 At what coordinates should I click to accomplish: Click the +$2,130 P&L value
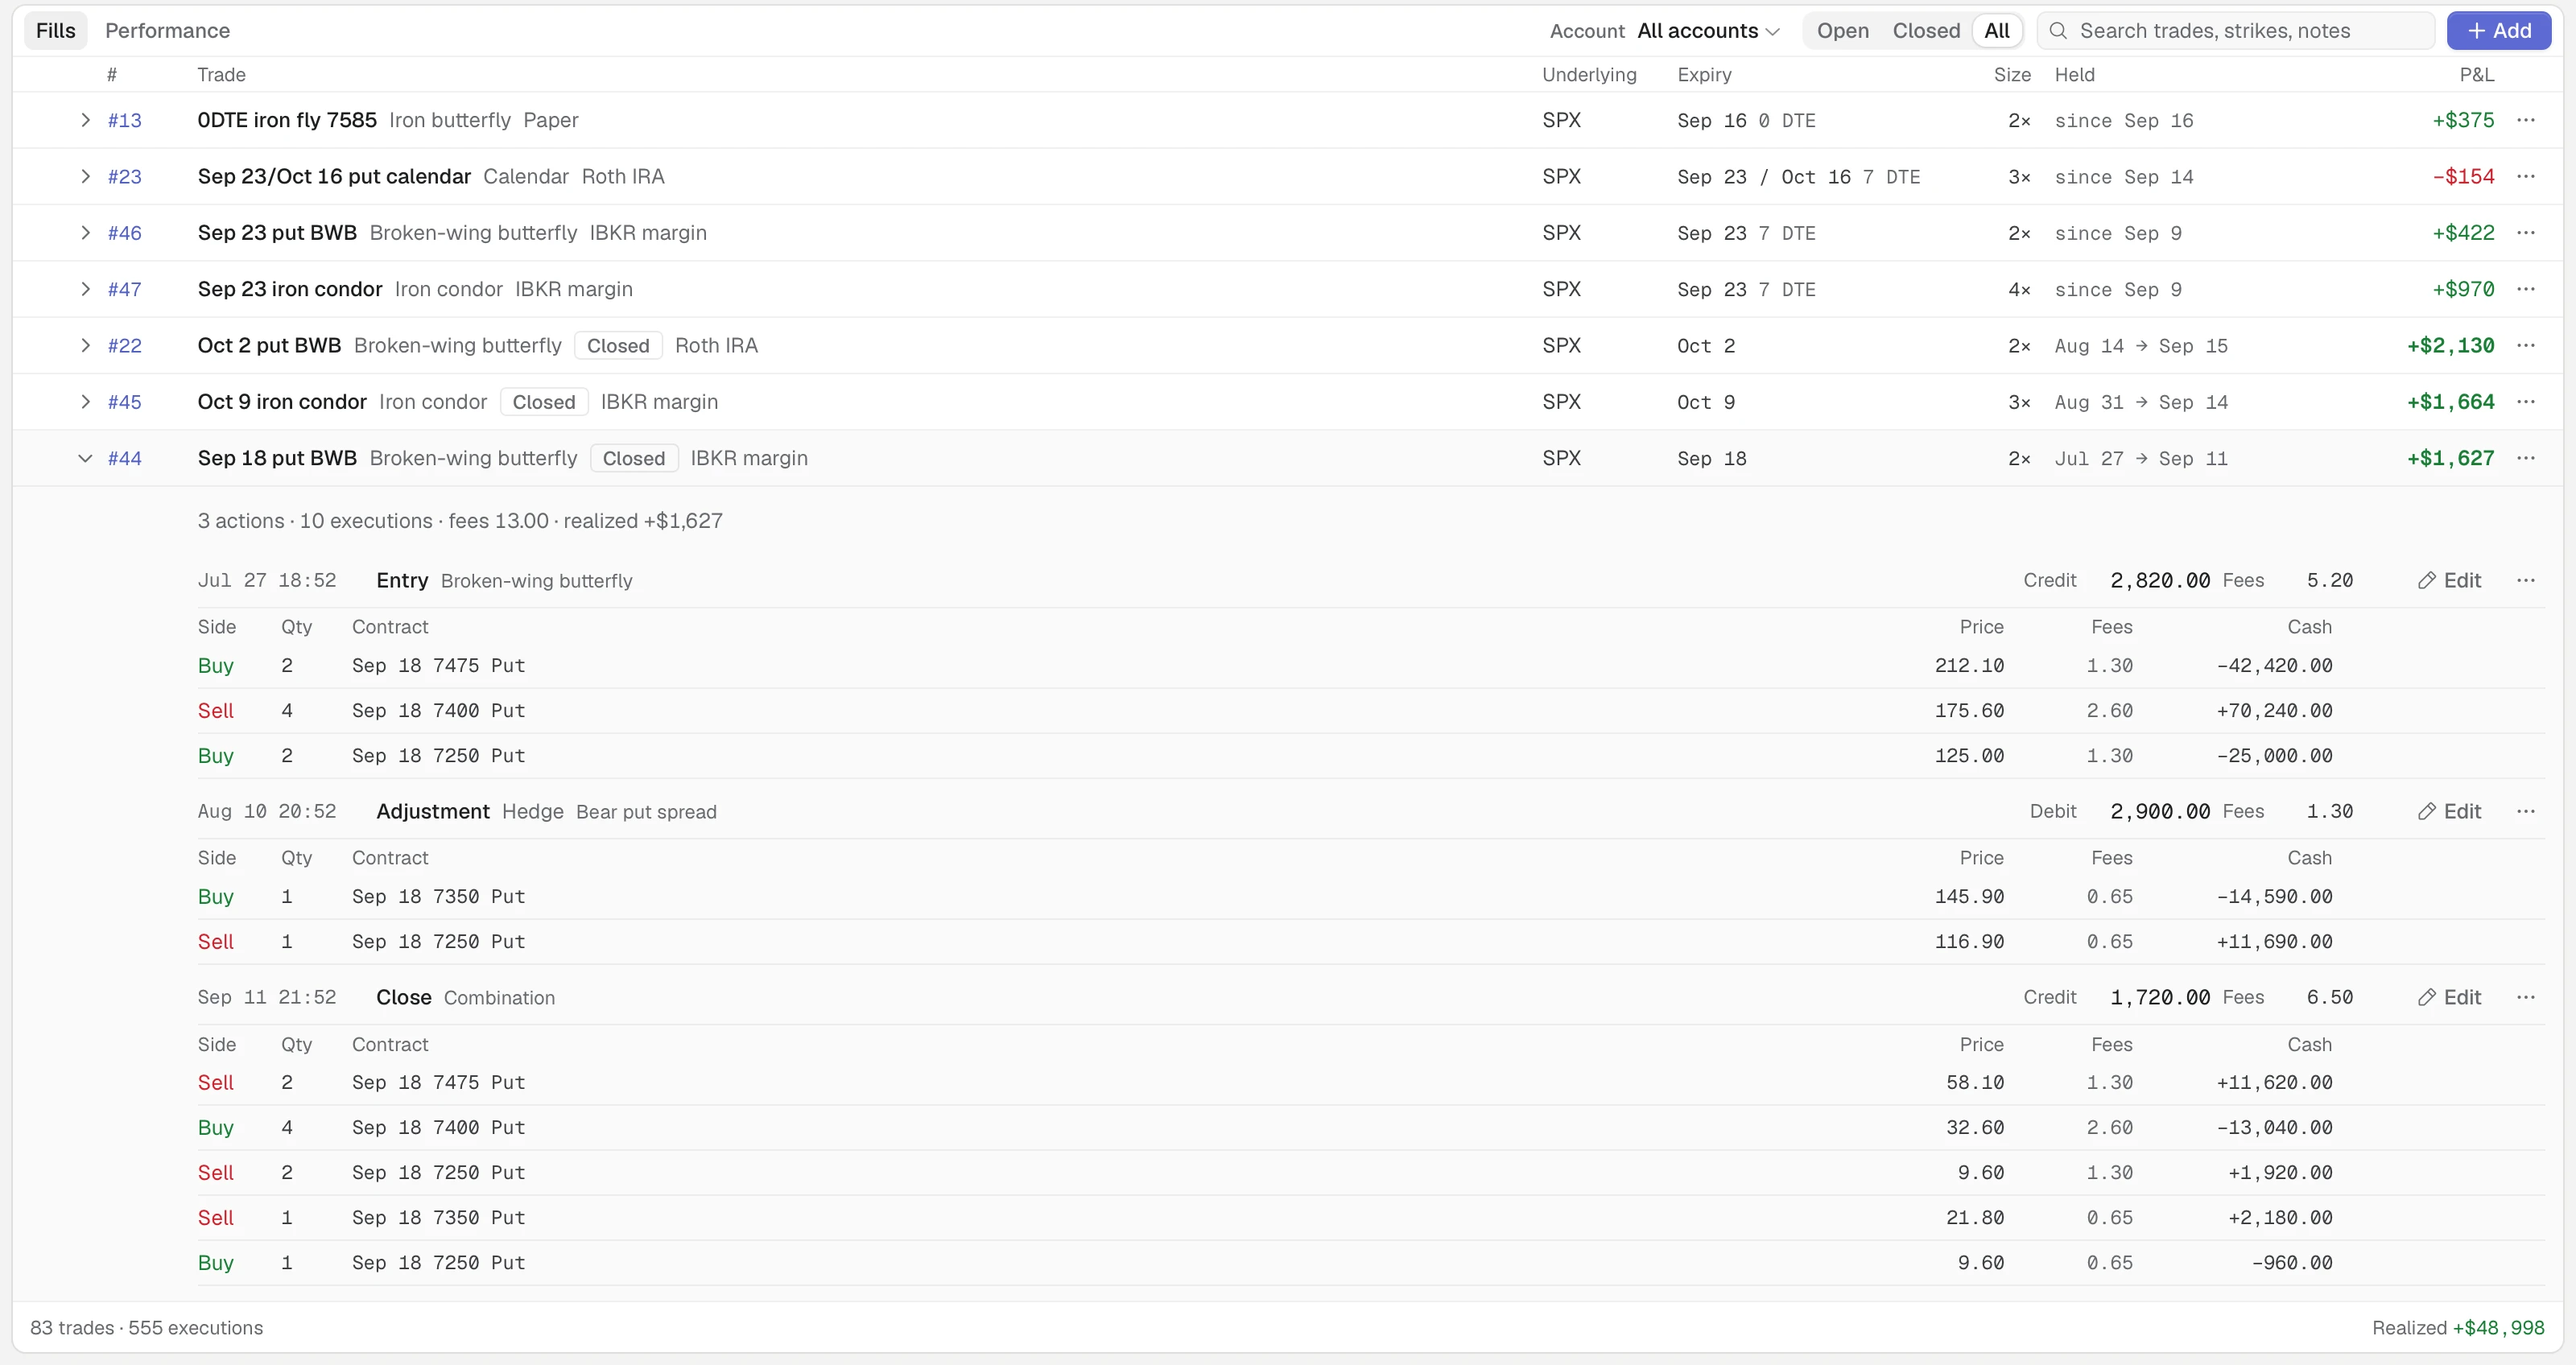point(2450,345)
